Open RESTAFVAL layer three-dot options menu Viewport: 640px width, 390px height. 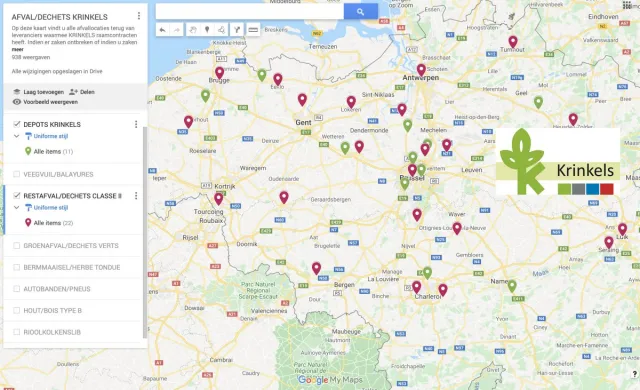(x=136, y=196)
